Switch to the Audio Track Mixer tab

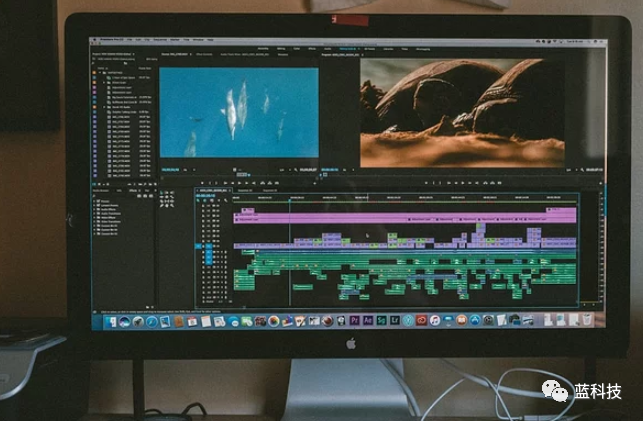coord(245,55)
